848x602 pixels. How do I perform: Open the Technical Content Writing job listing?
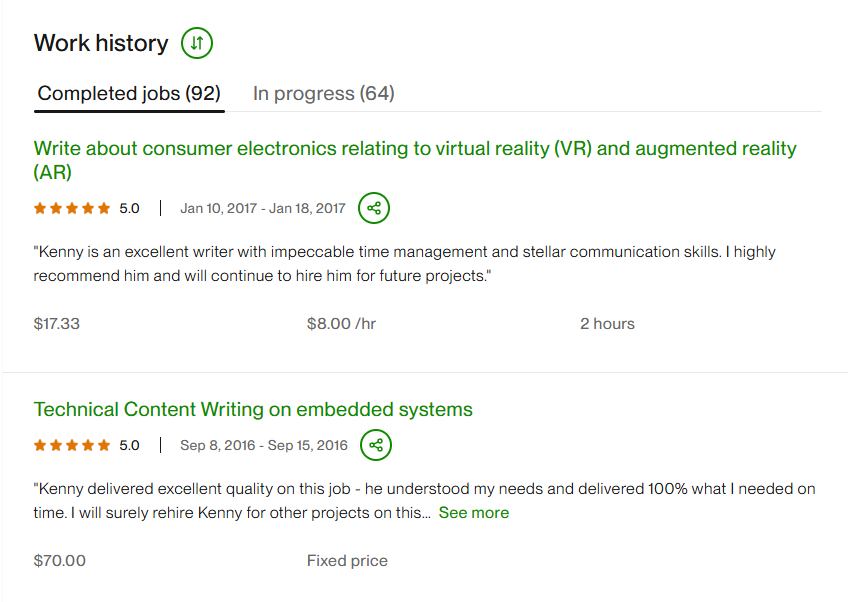253,409
